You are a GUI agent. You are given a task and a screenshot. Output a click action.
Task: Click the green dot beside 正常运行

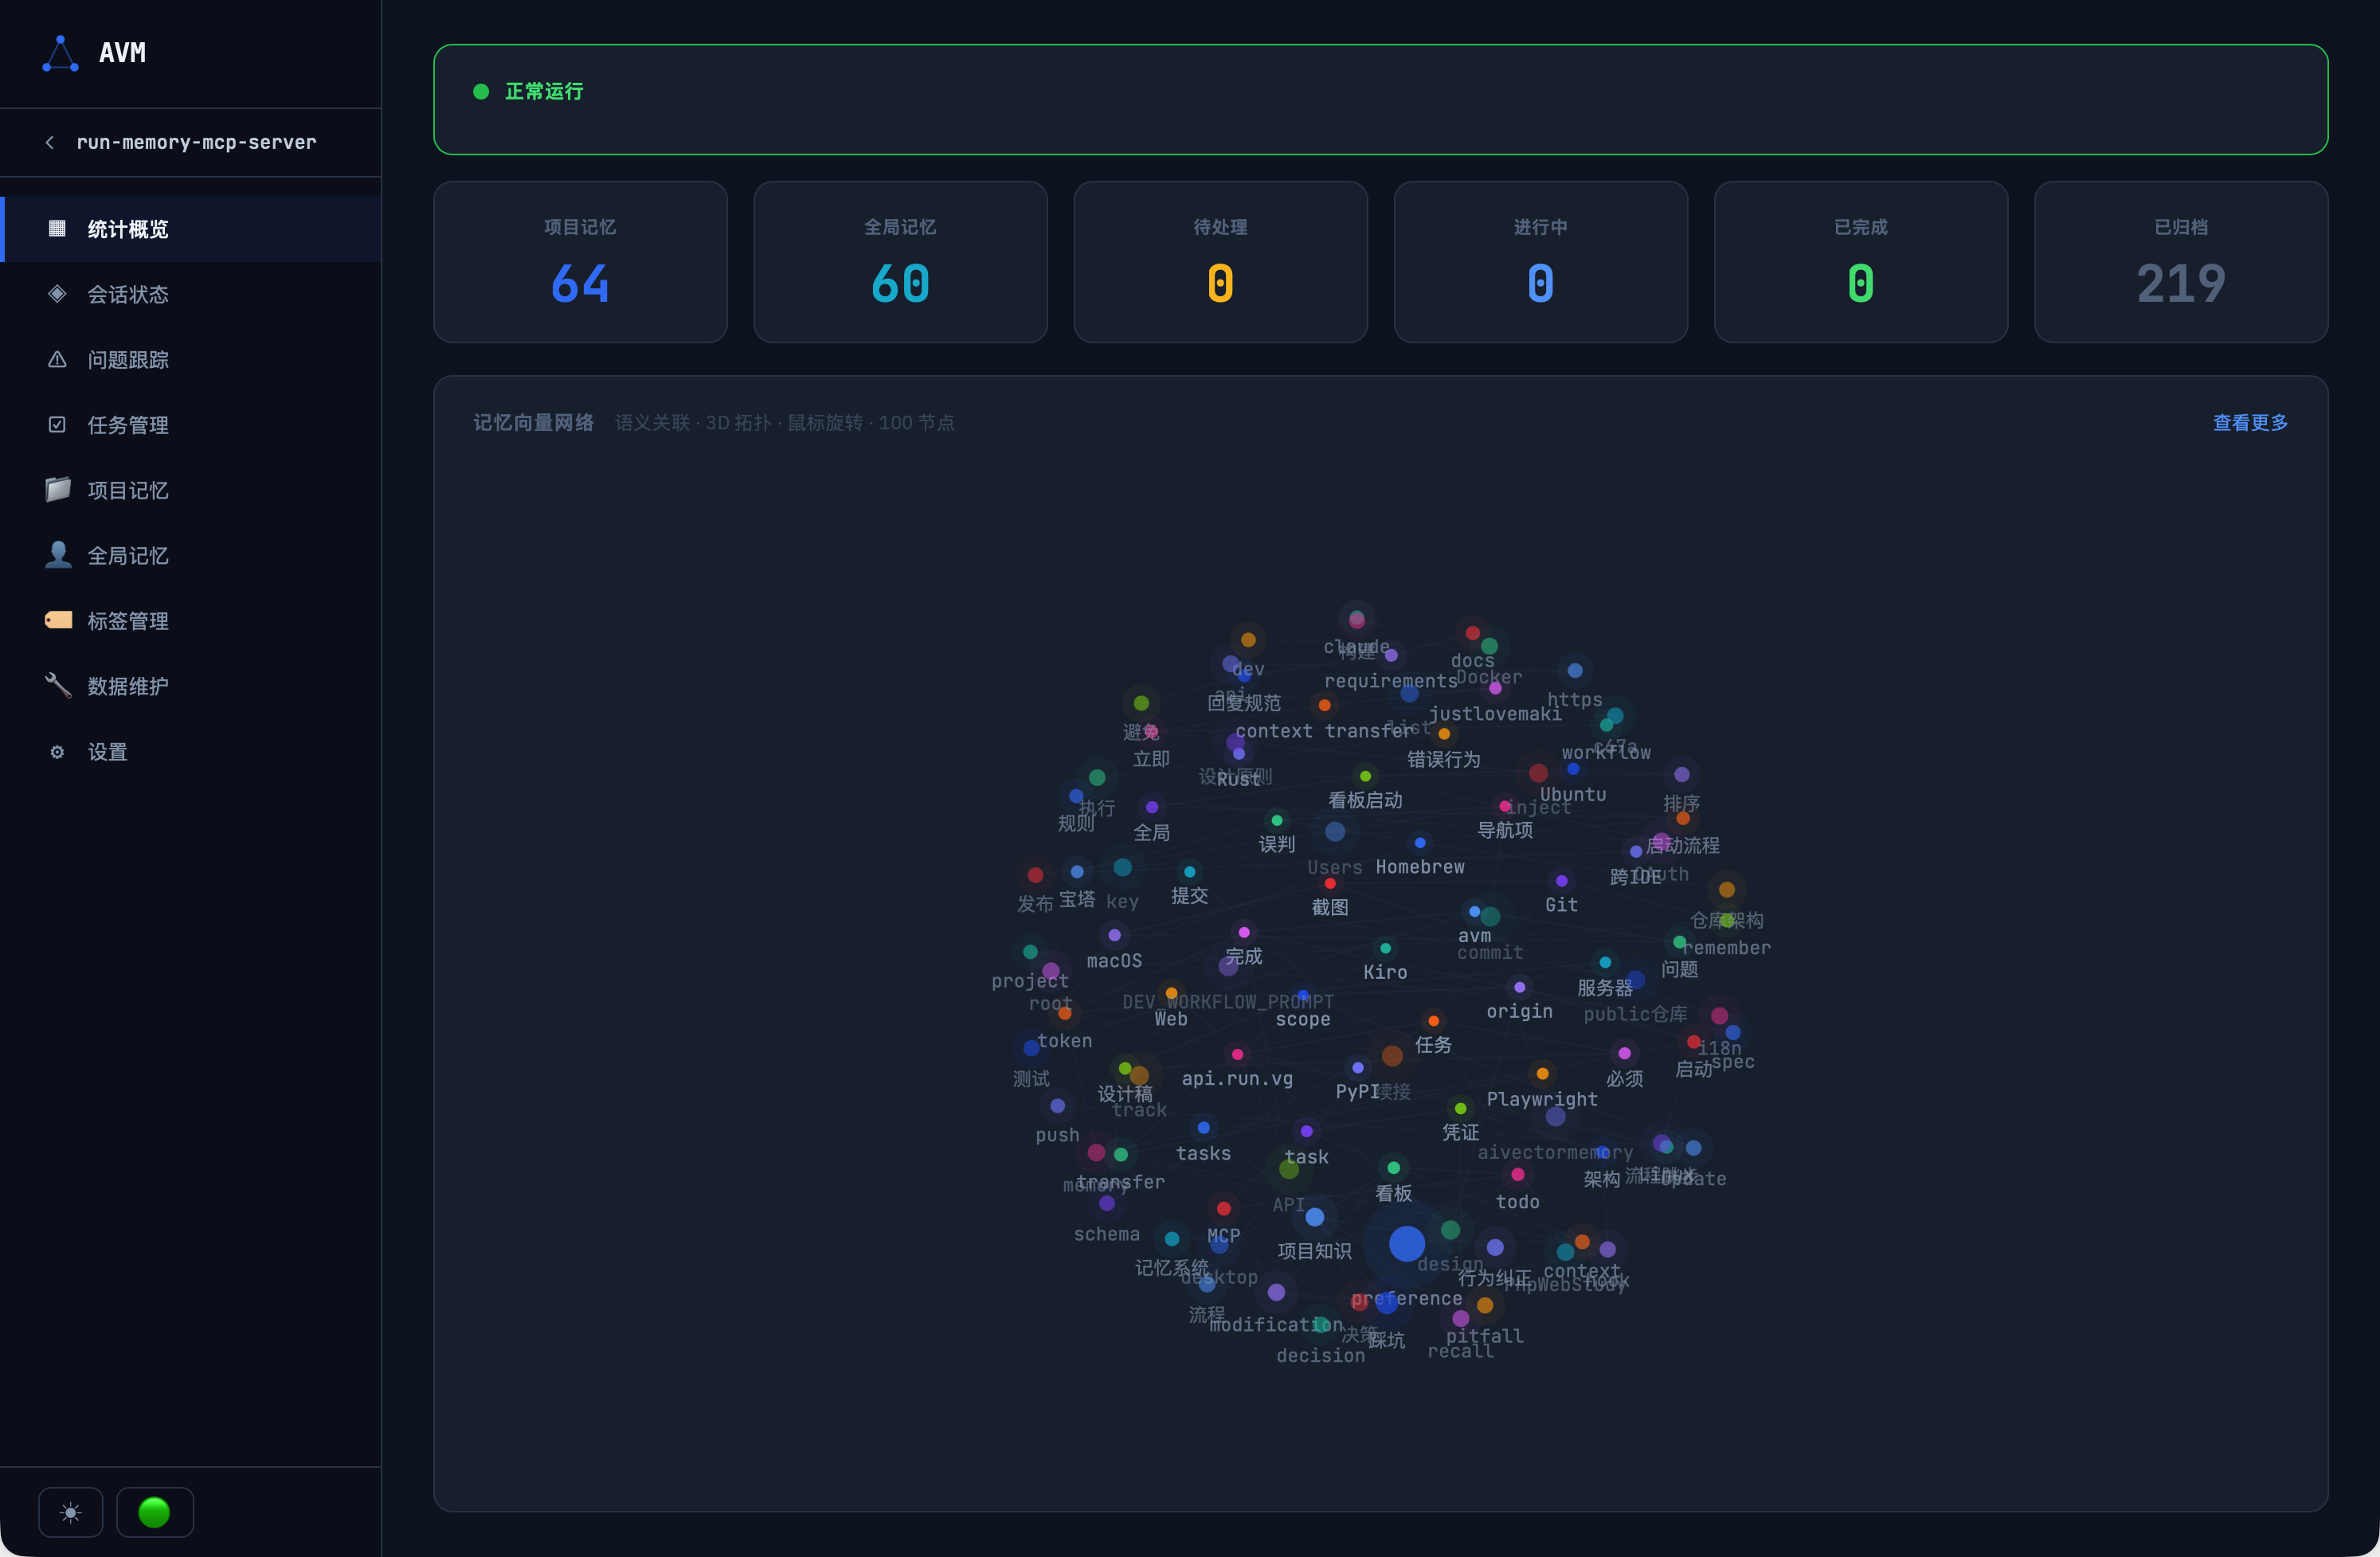coord(481,92)
